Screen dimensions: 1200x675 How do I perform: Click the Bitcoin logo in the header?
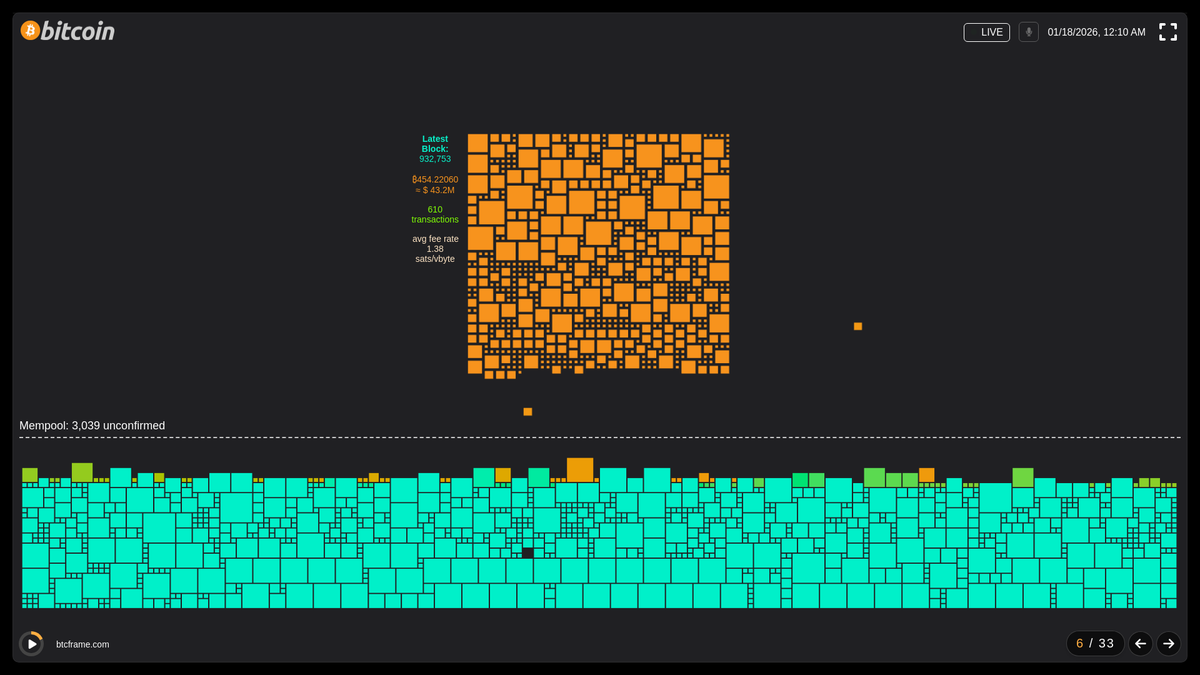tap(68, 31)
